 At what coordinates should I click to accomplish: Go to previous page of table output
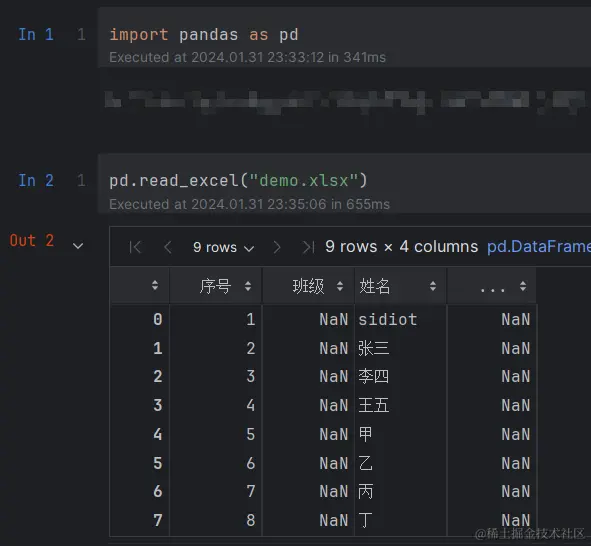[168, 247]
